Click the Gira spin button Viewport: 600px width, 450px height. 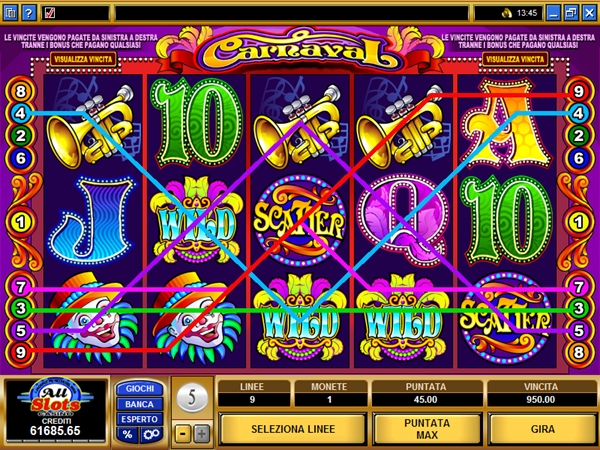(543, 429)
